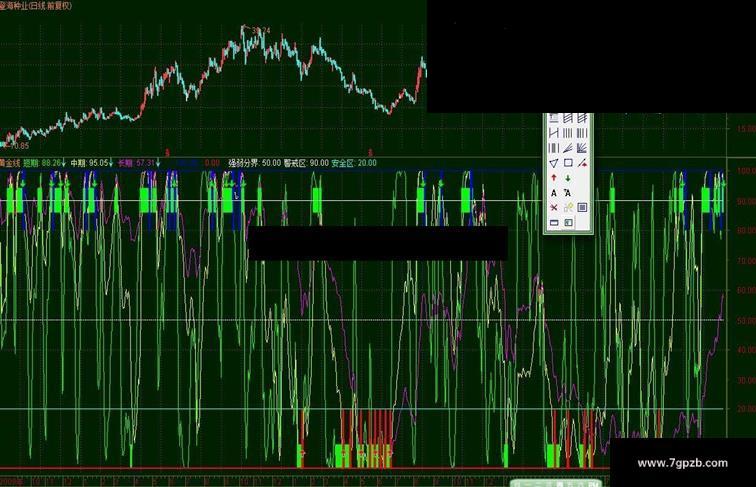The image size is (756, 487).
Task: Click the panel layout icon at palette bottom
Action: (568, 222)
